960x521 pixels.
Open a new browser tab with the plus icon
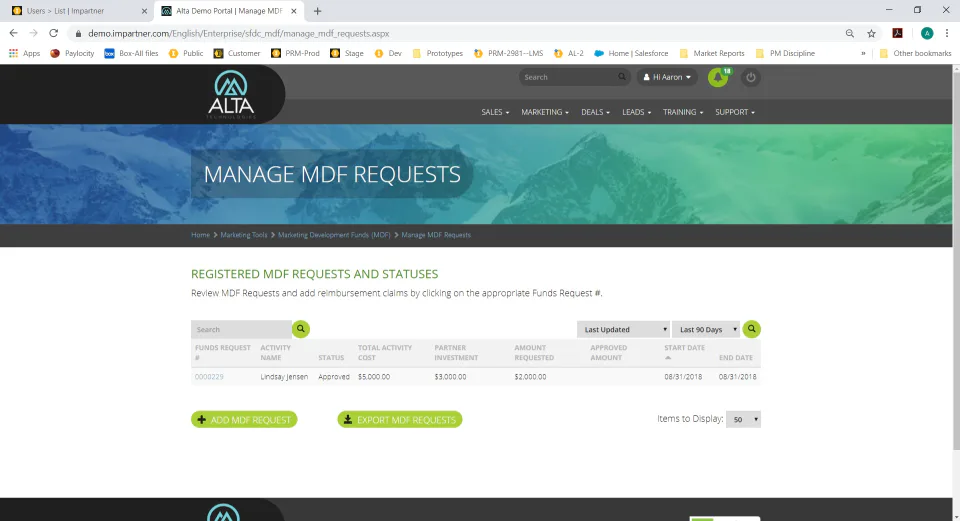coord(317,11)
